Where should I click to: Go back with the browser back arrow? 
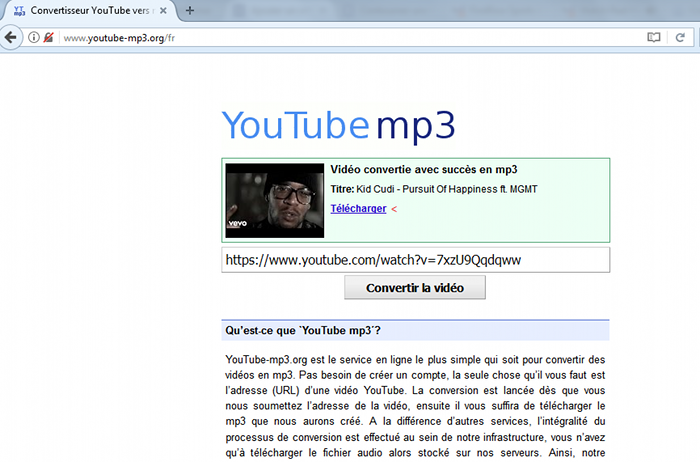click(11, 37)
